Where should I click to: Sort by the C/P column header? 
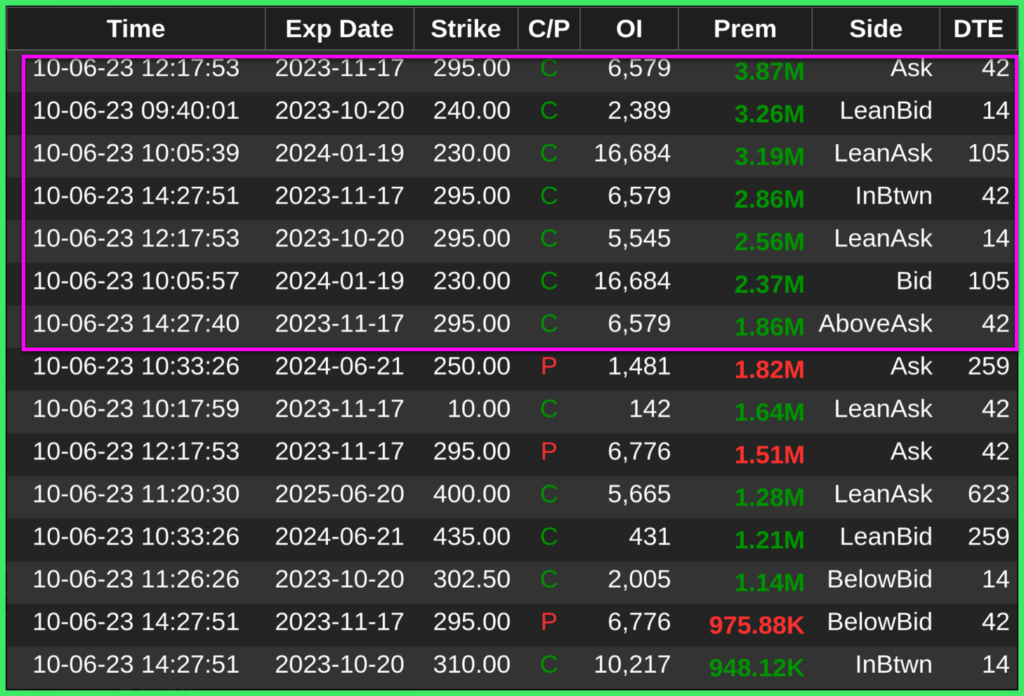549,29
